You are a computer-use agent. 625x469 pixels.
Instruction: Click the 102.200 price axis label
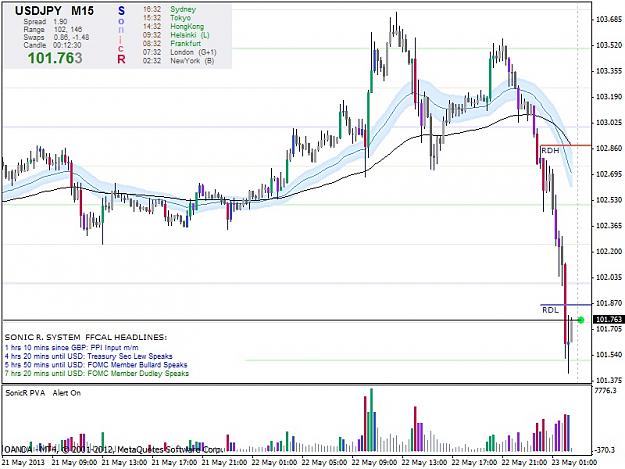[x=609, y=251]
